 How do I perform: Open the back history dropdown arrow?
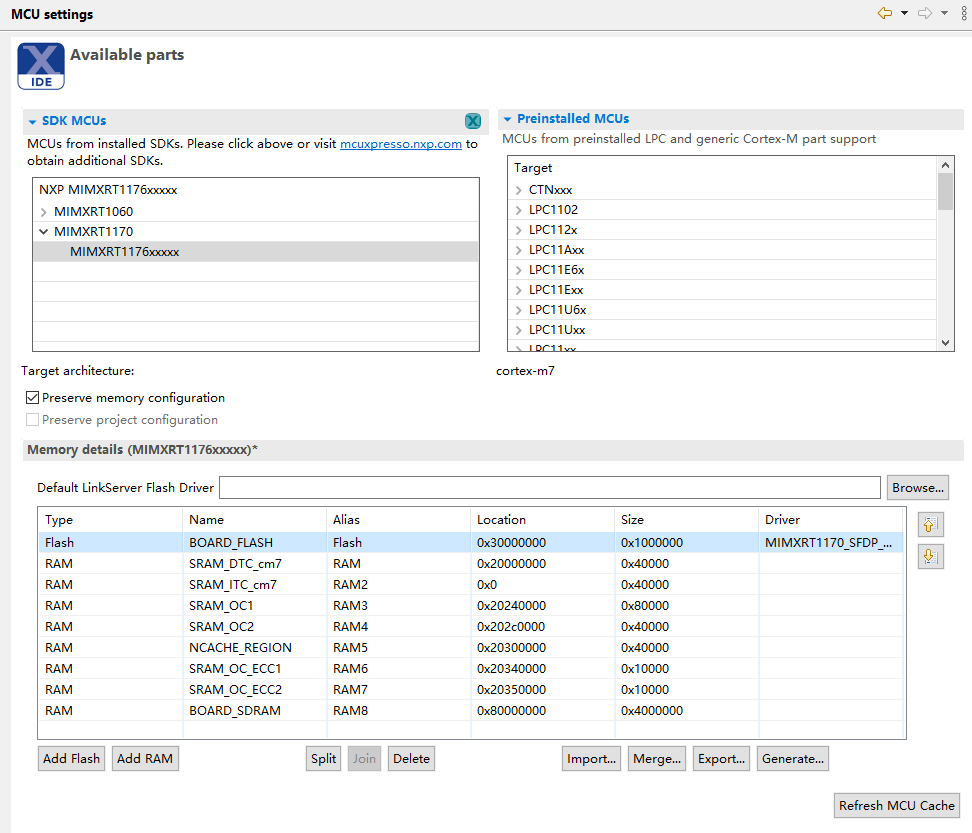coord(904,13)
